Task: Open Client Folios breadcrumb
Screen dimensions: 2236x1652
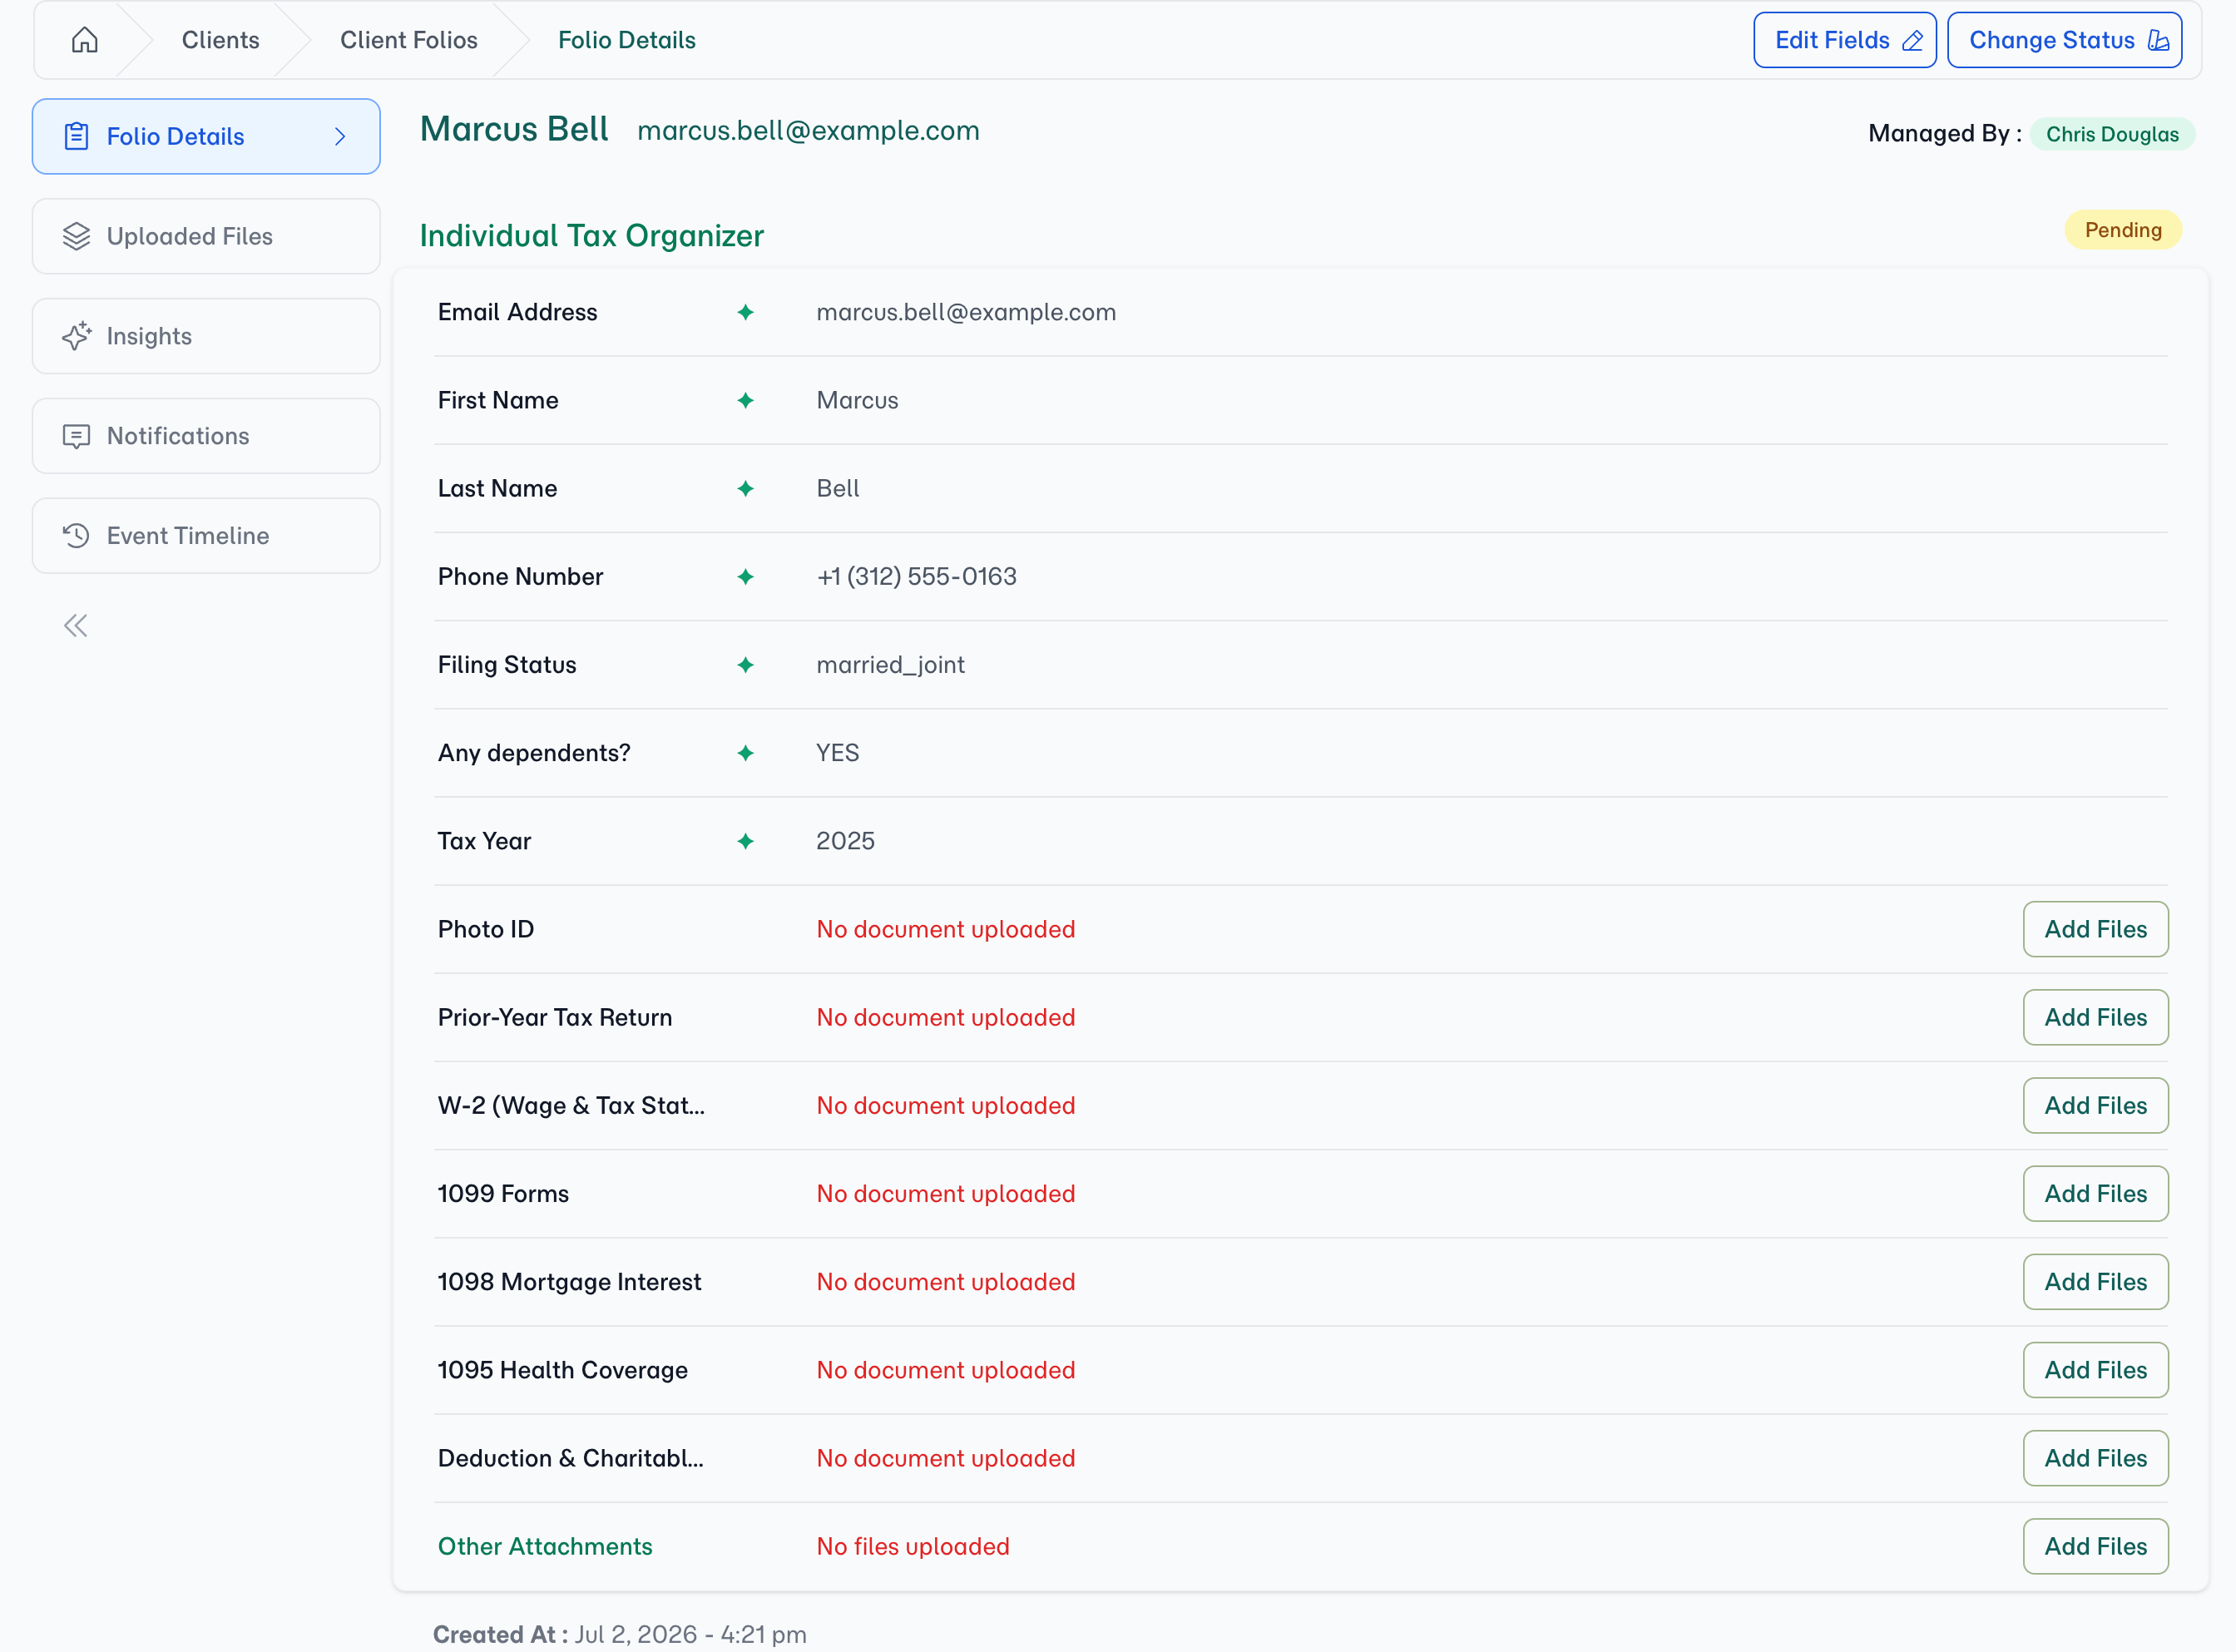Action: 409,40
